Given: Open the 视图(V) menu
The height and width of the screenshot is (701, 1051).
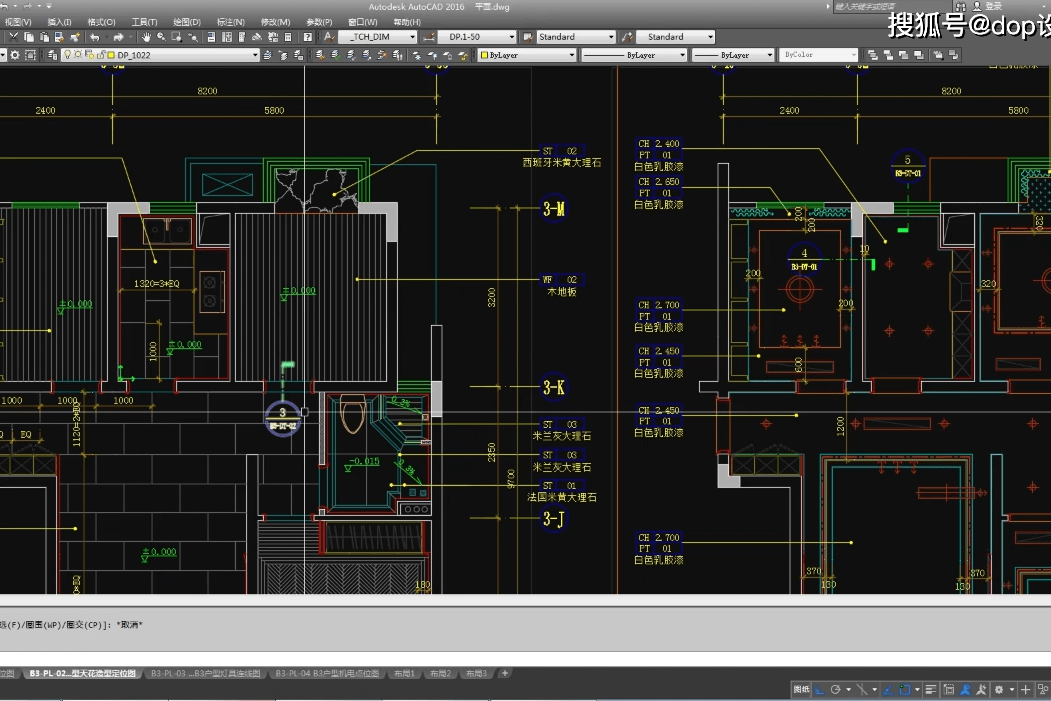Looking at the screenshot, I should [x=18, y=22].
